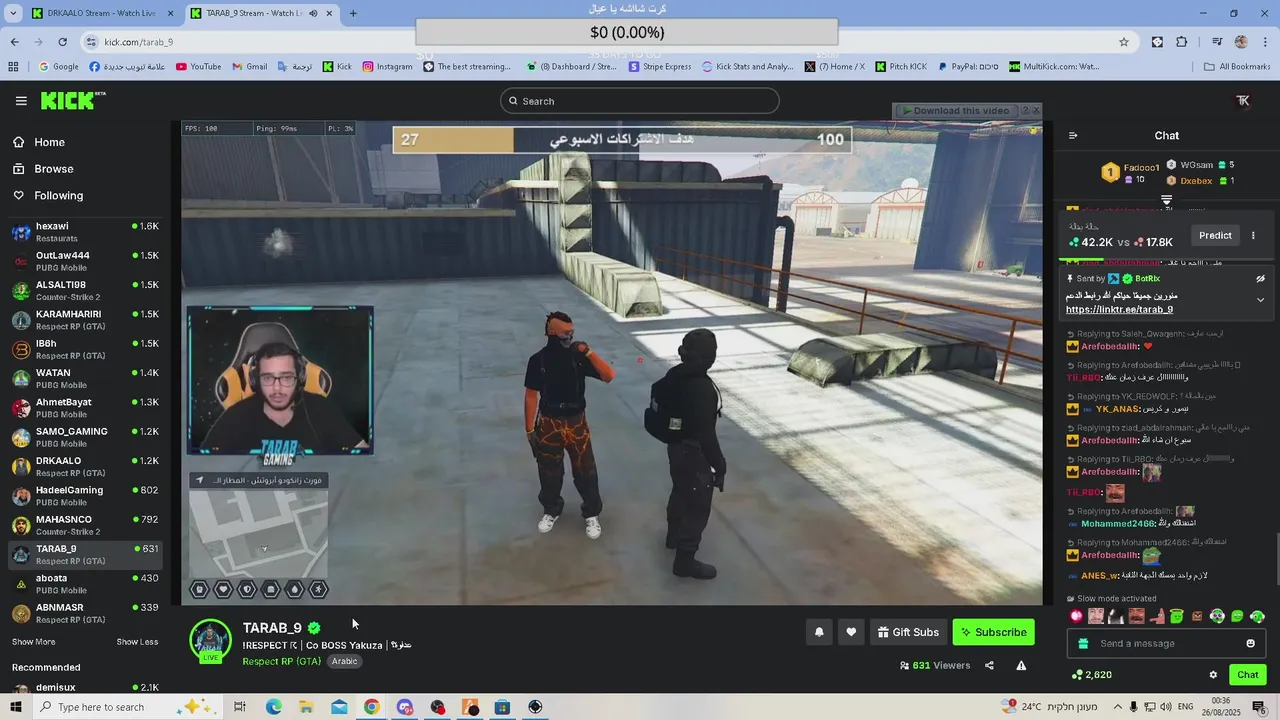The image size is (1280, 720).
Task: Open Respect RP (GTA) category link
Action: point(281,662)
